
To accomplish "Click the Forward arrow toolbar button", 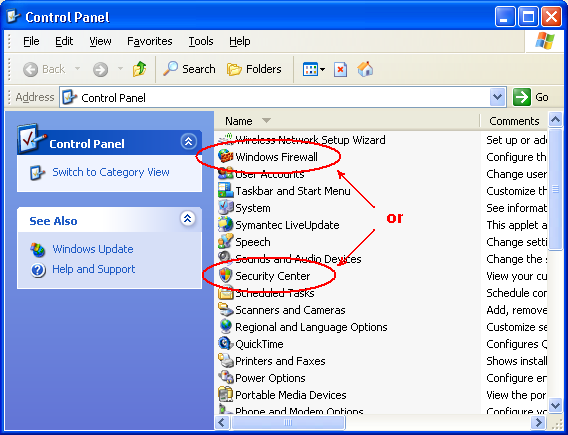I will click(100, 69).
